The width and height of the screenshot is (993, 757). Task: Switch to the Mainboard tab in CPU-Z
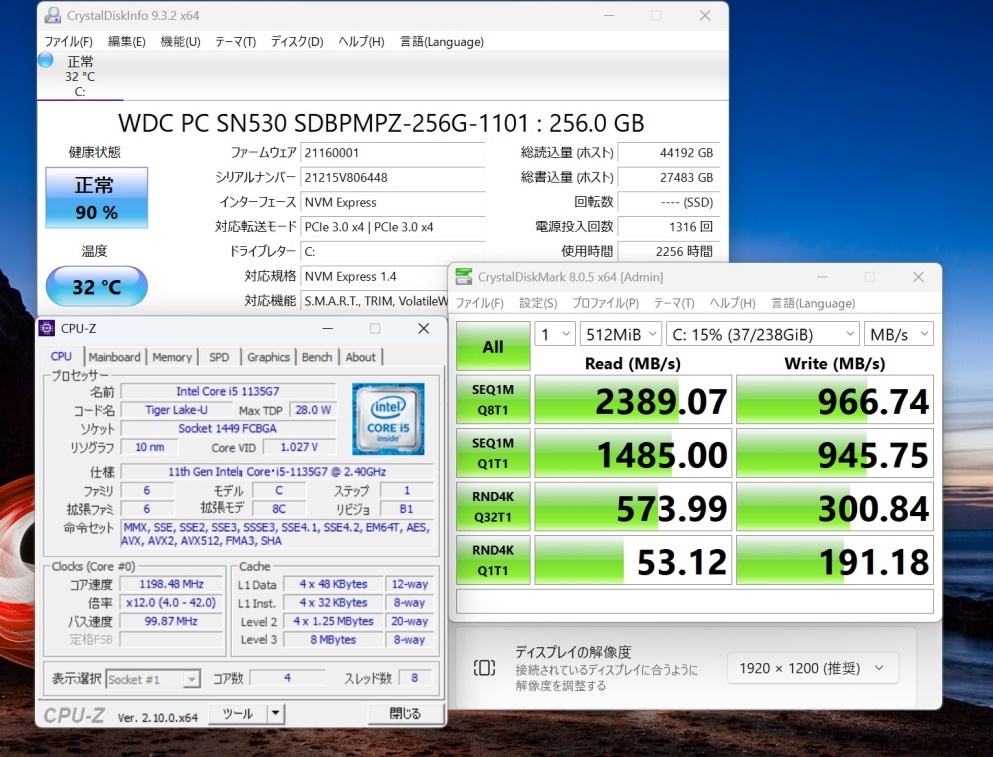click(x=115, y=357)
